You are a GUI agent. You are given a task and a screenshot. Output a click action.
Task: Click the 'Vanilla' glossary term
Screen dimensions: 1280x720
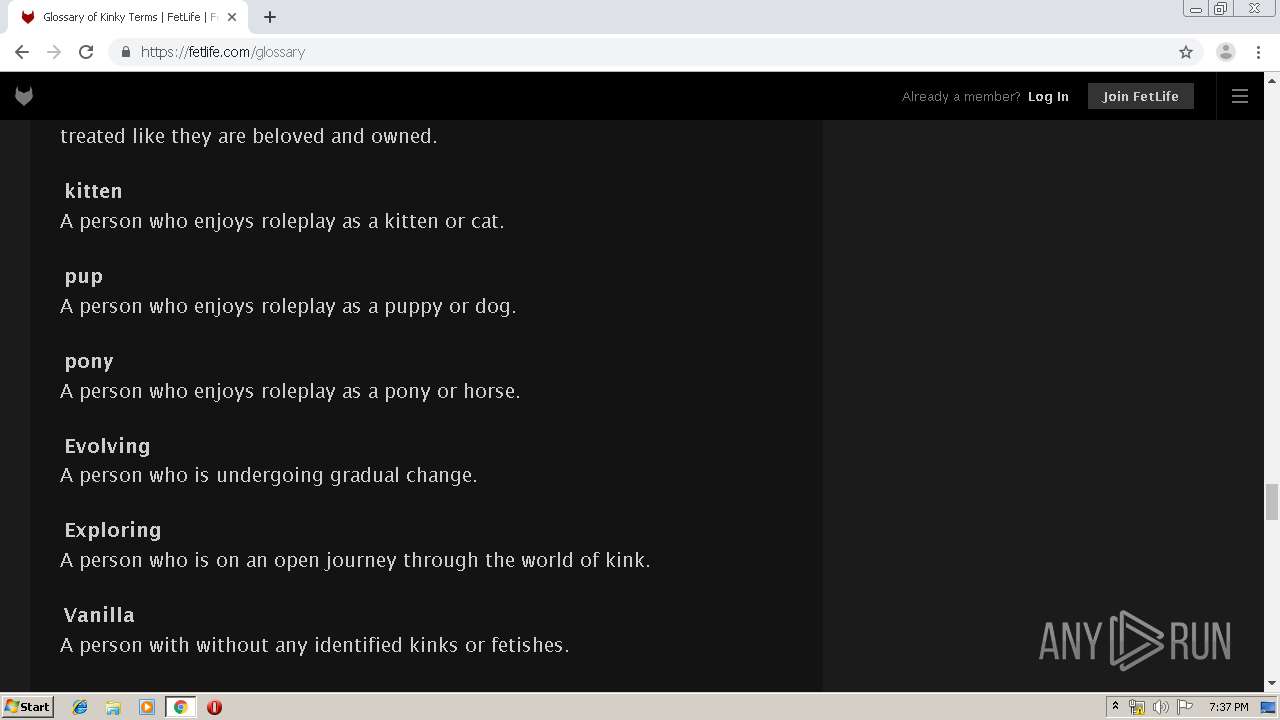point(99,615)
